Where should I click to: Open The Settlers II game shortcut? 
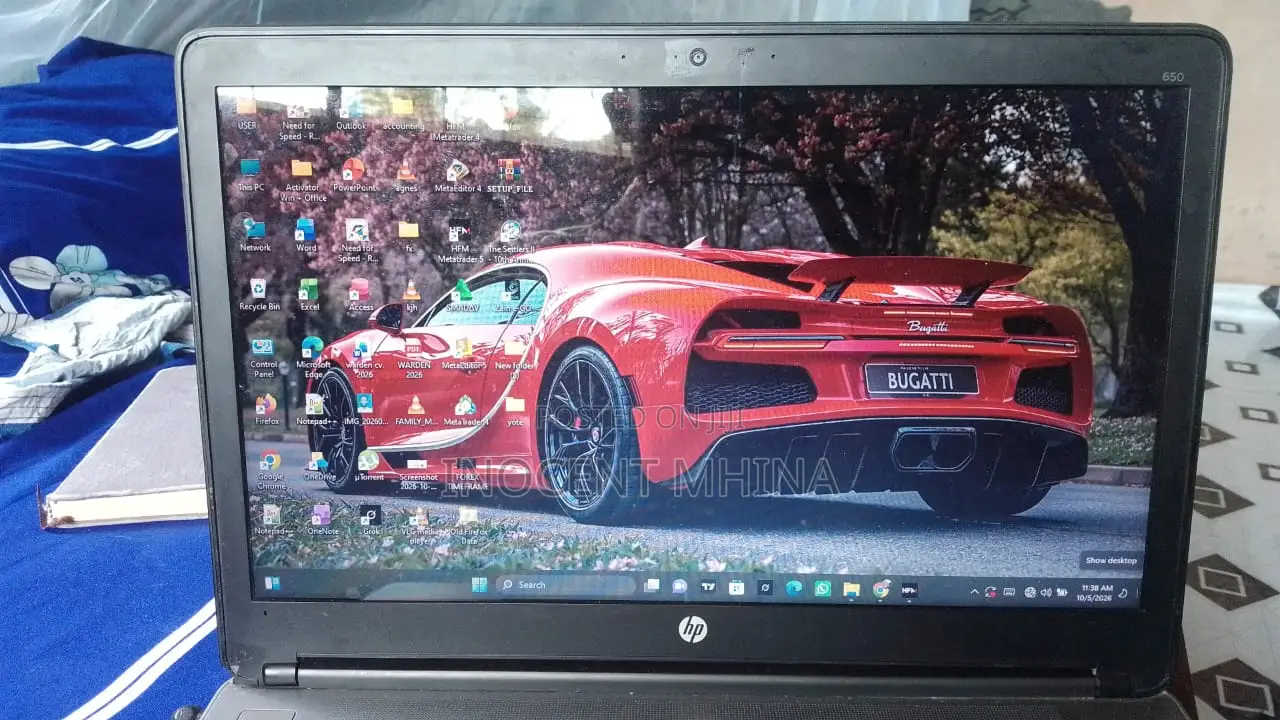[511, 240]
